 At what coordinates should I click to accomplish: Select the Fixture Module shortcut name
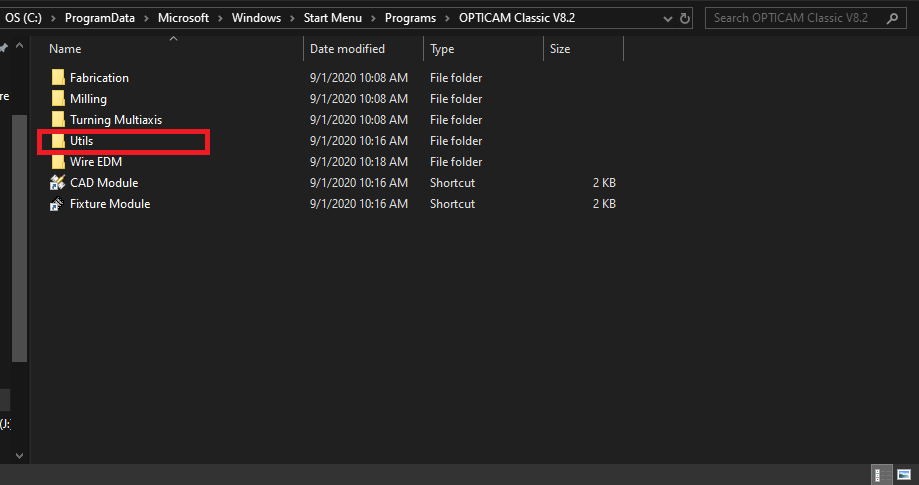[110, 204]
